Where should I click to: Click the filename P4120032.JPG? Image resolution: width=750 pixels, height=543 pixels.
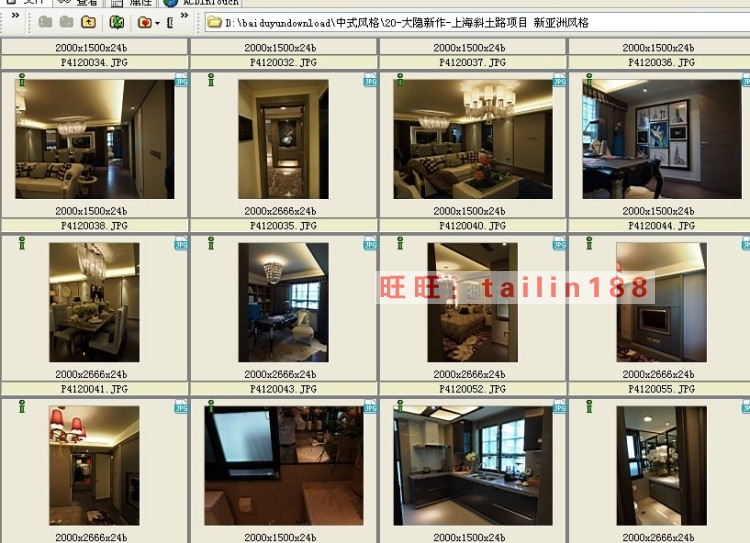[x=284, y=63]
